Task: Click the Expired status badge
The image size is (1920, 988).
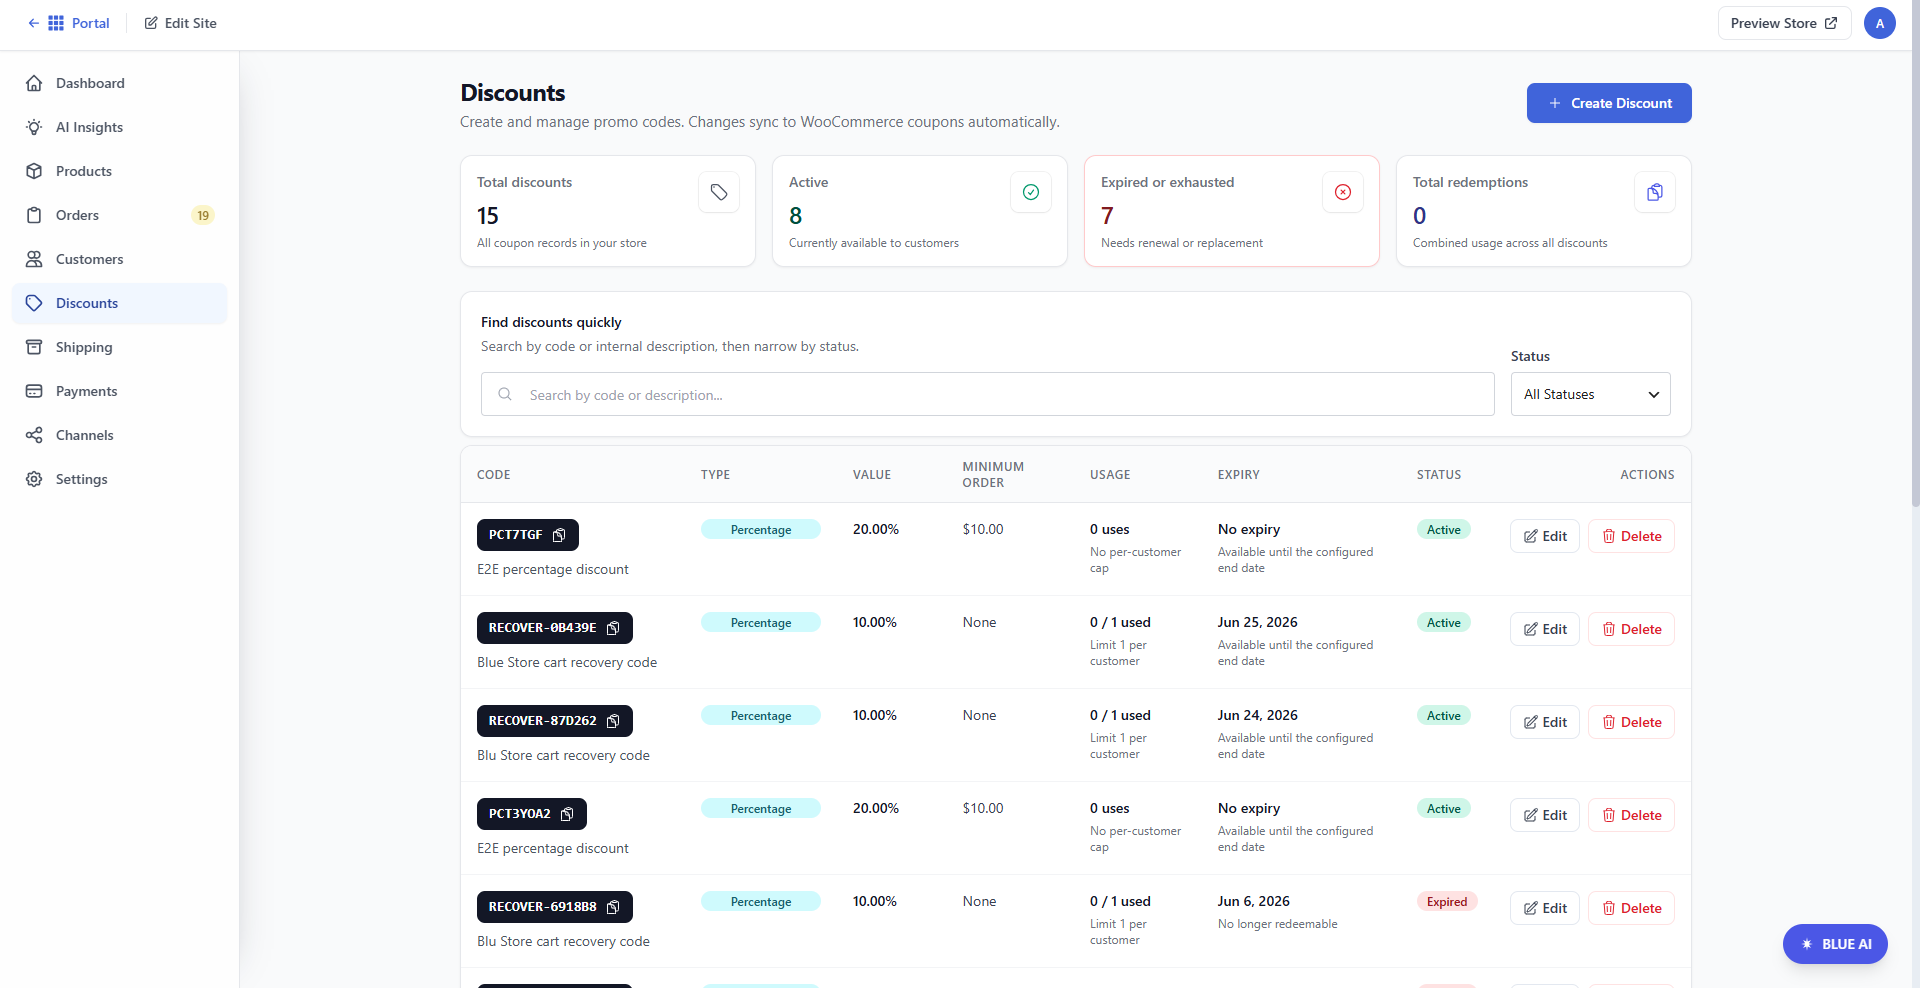Action: point(1447,901)
